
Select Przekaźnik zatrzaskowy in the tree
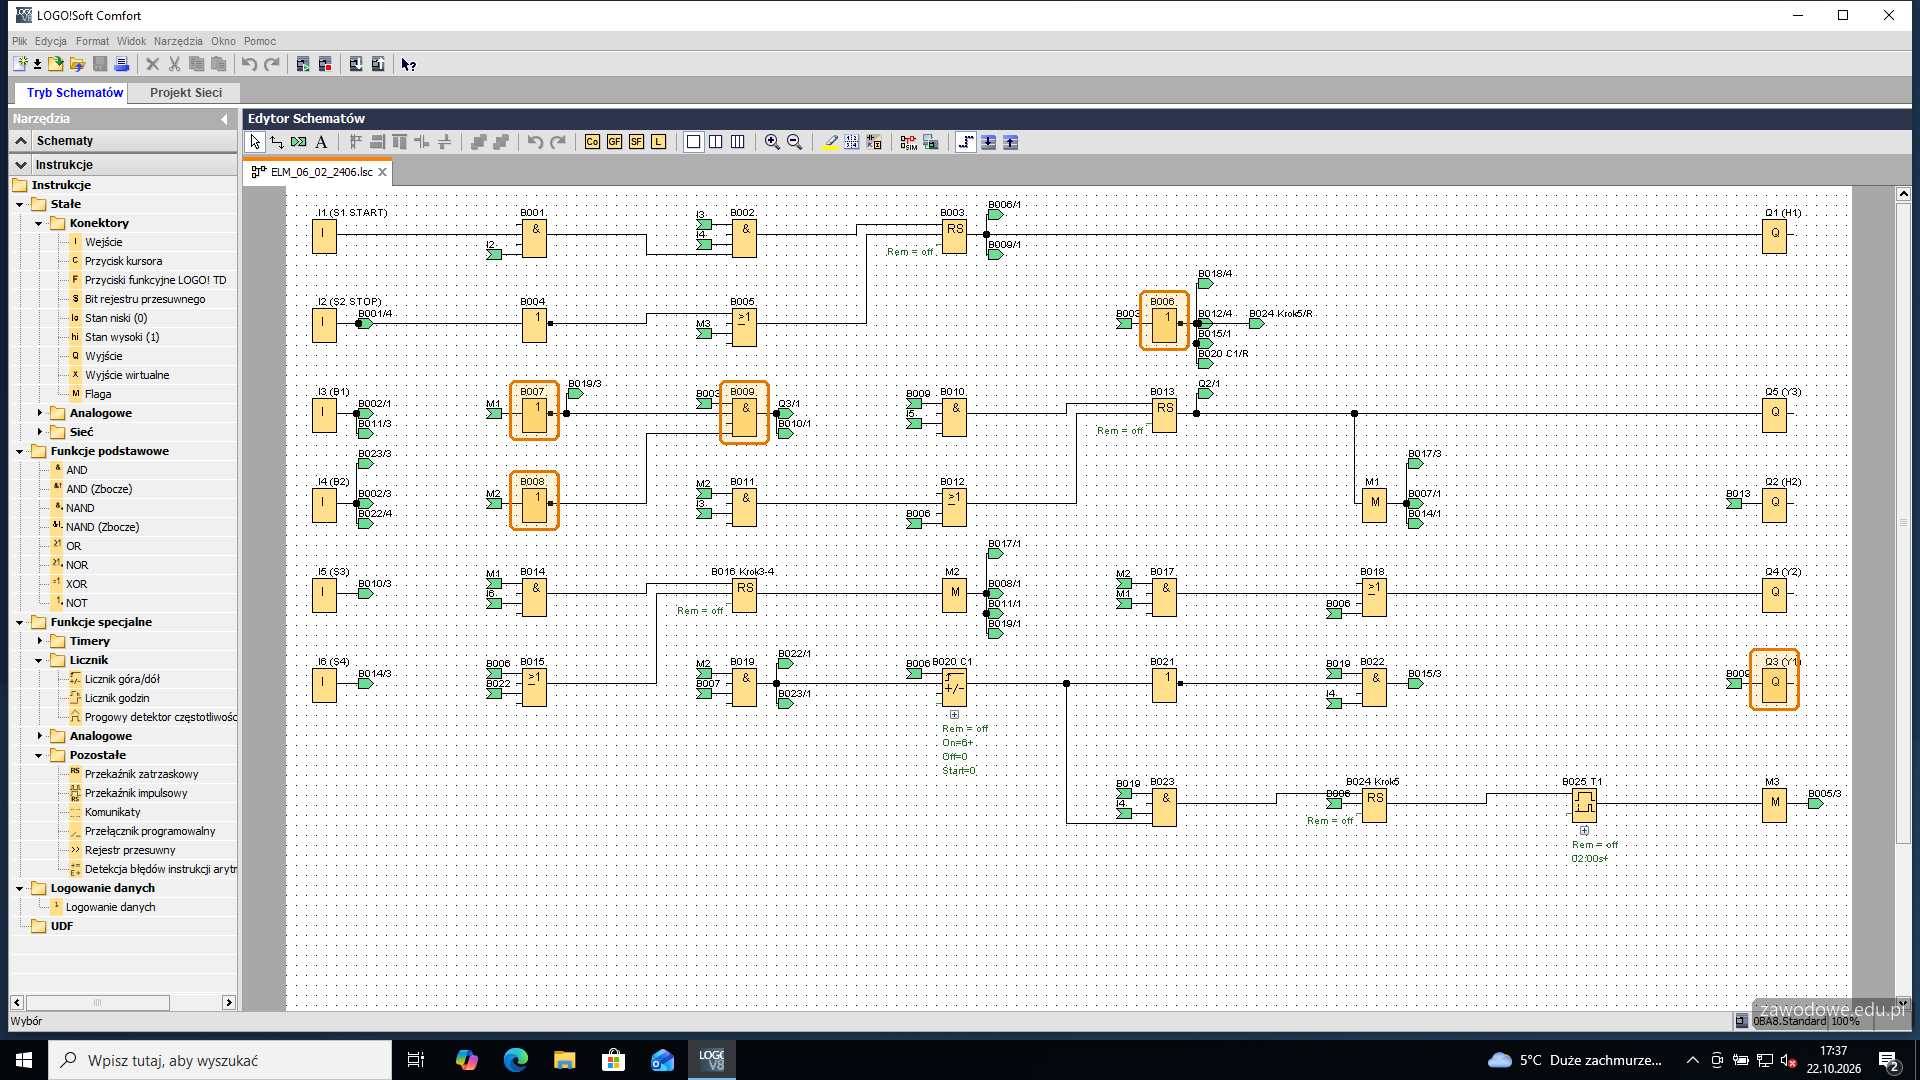141,774
